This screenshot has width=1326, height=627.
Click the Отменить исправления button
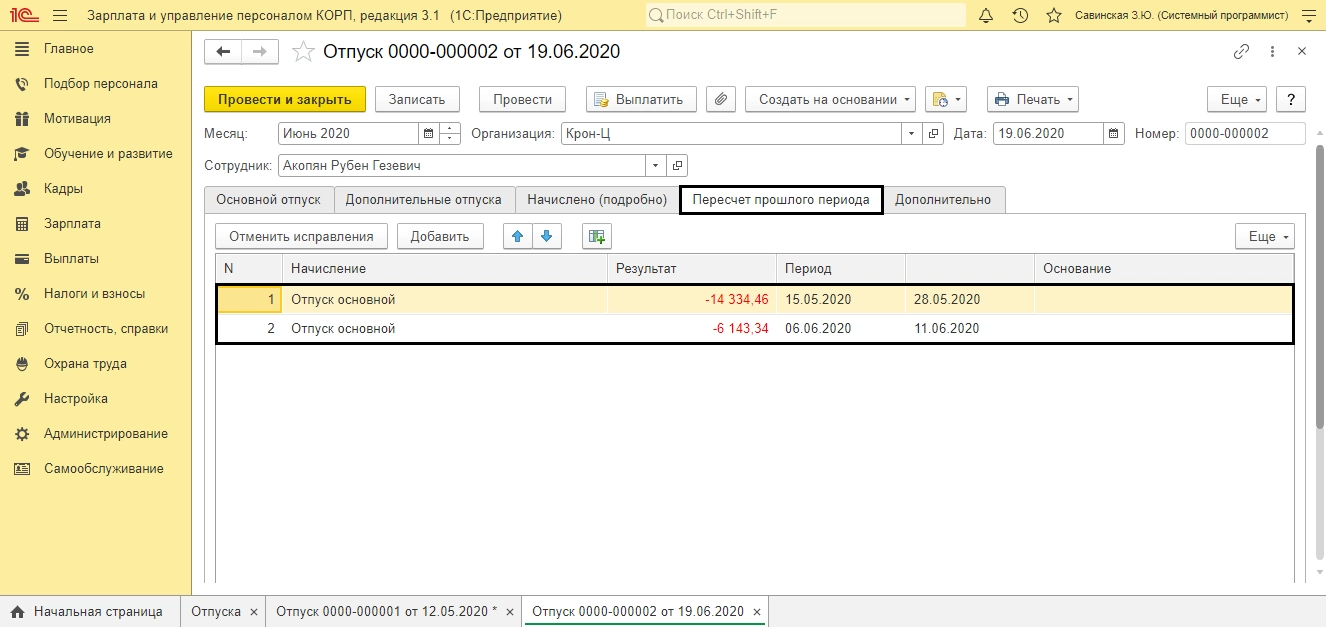coord(302,236)
